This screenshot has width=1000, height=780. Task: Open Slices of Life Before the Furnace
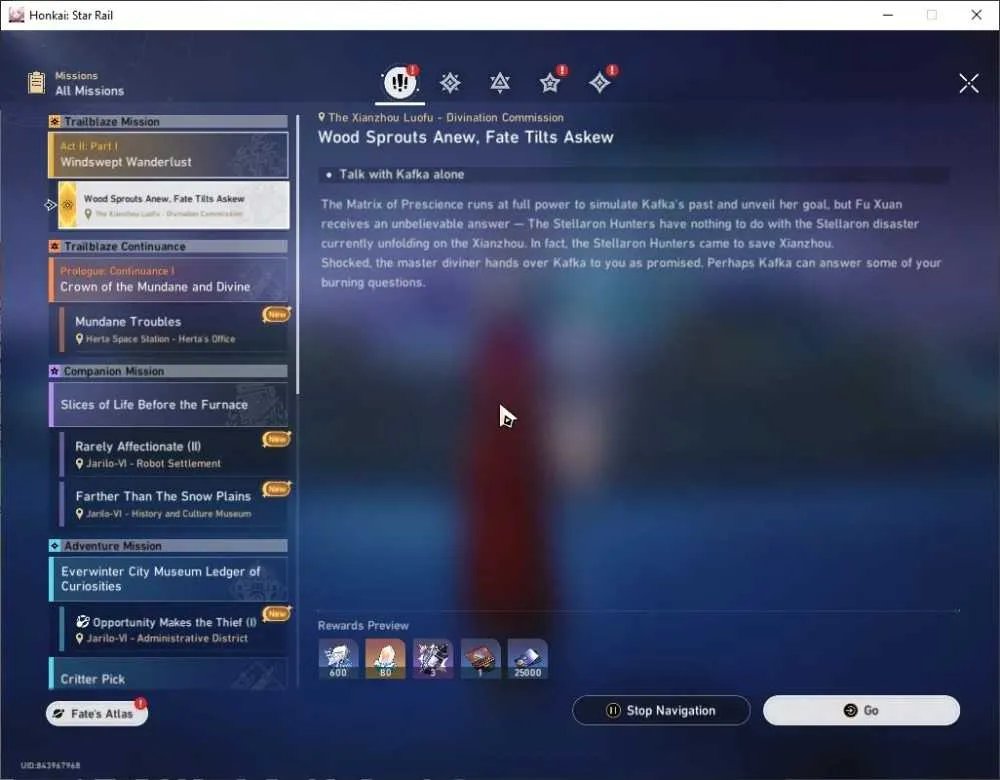pyautogui.click(x=168, y=404)
